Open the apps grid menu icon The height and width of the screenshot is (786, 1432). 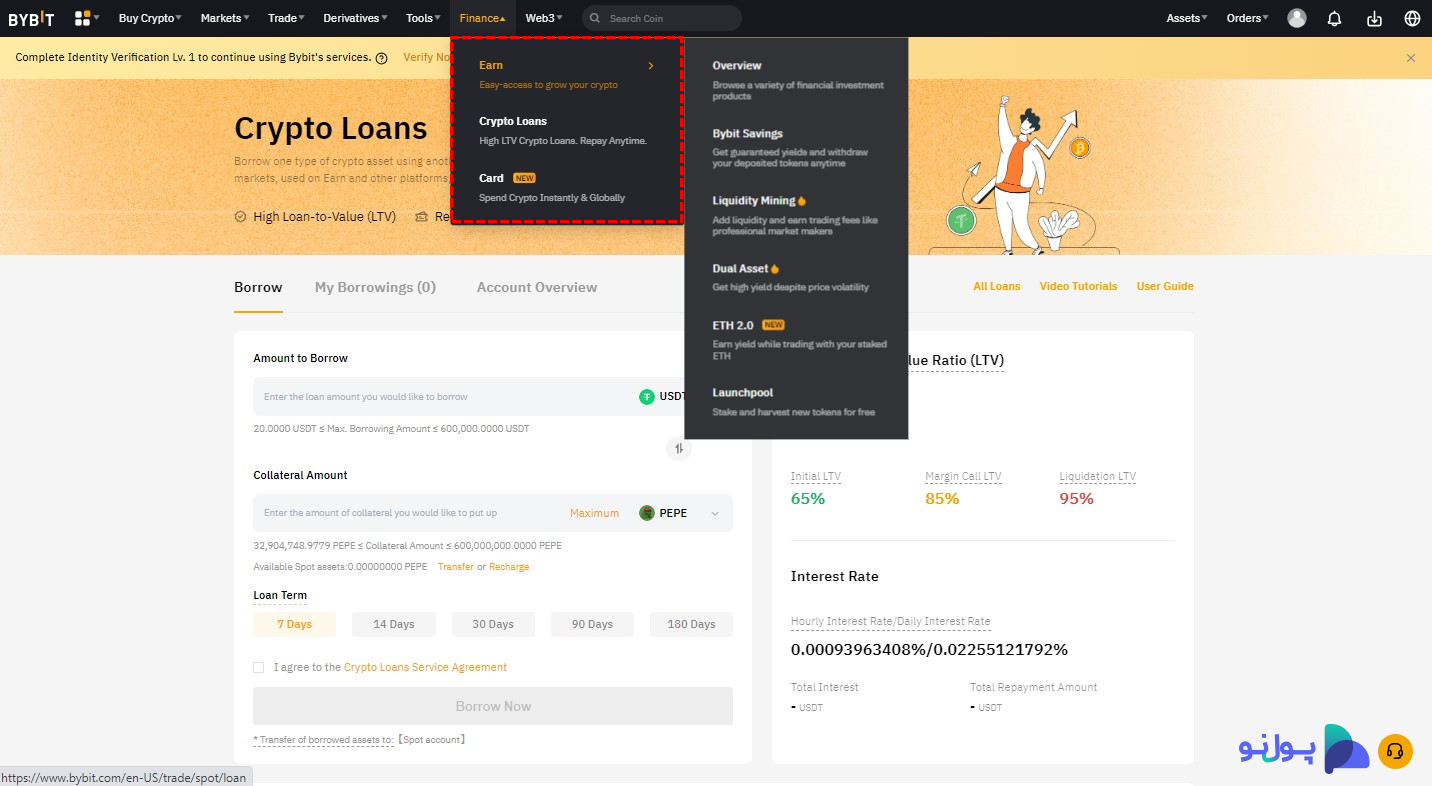click(x=82, y=18)
